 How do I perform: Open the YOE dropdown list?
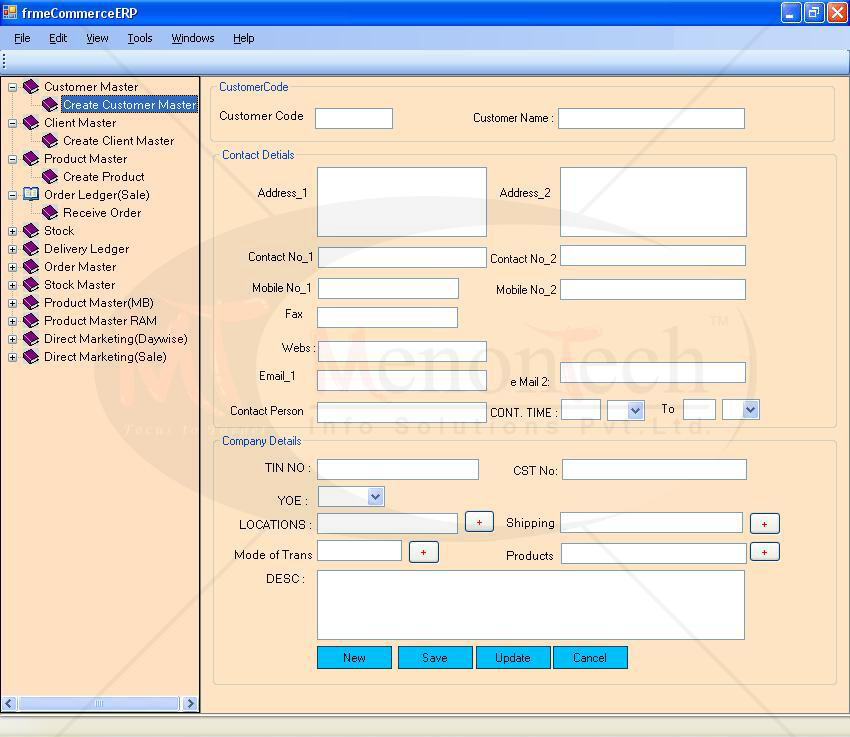coord(375,496)
